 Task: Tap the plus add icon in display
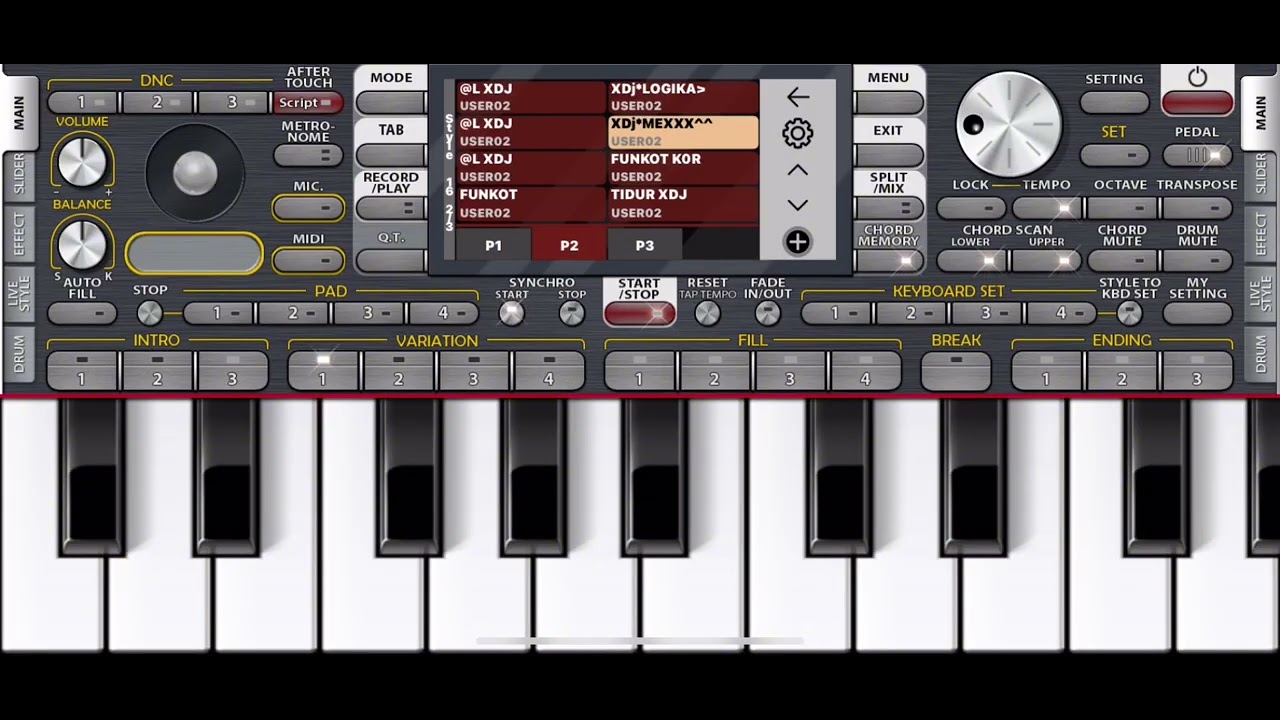(x=797, y=242)
